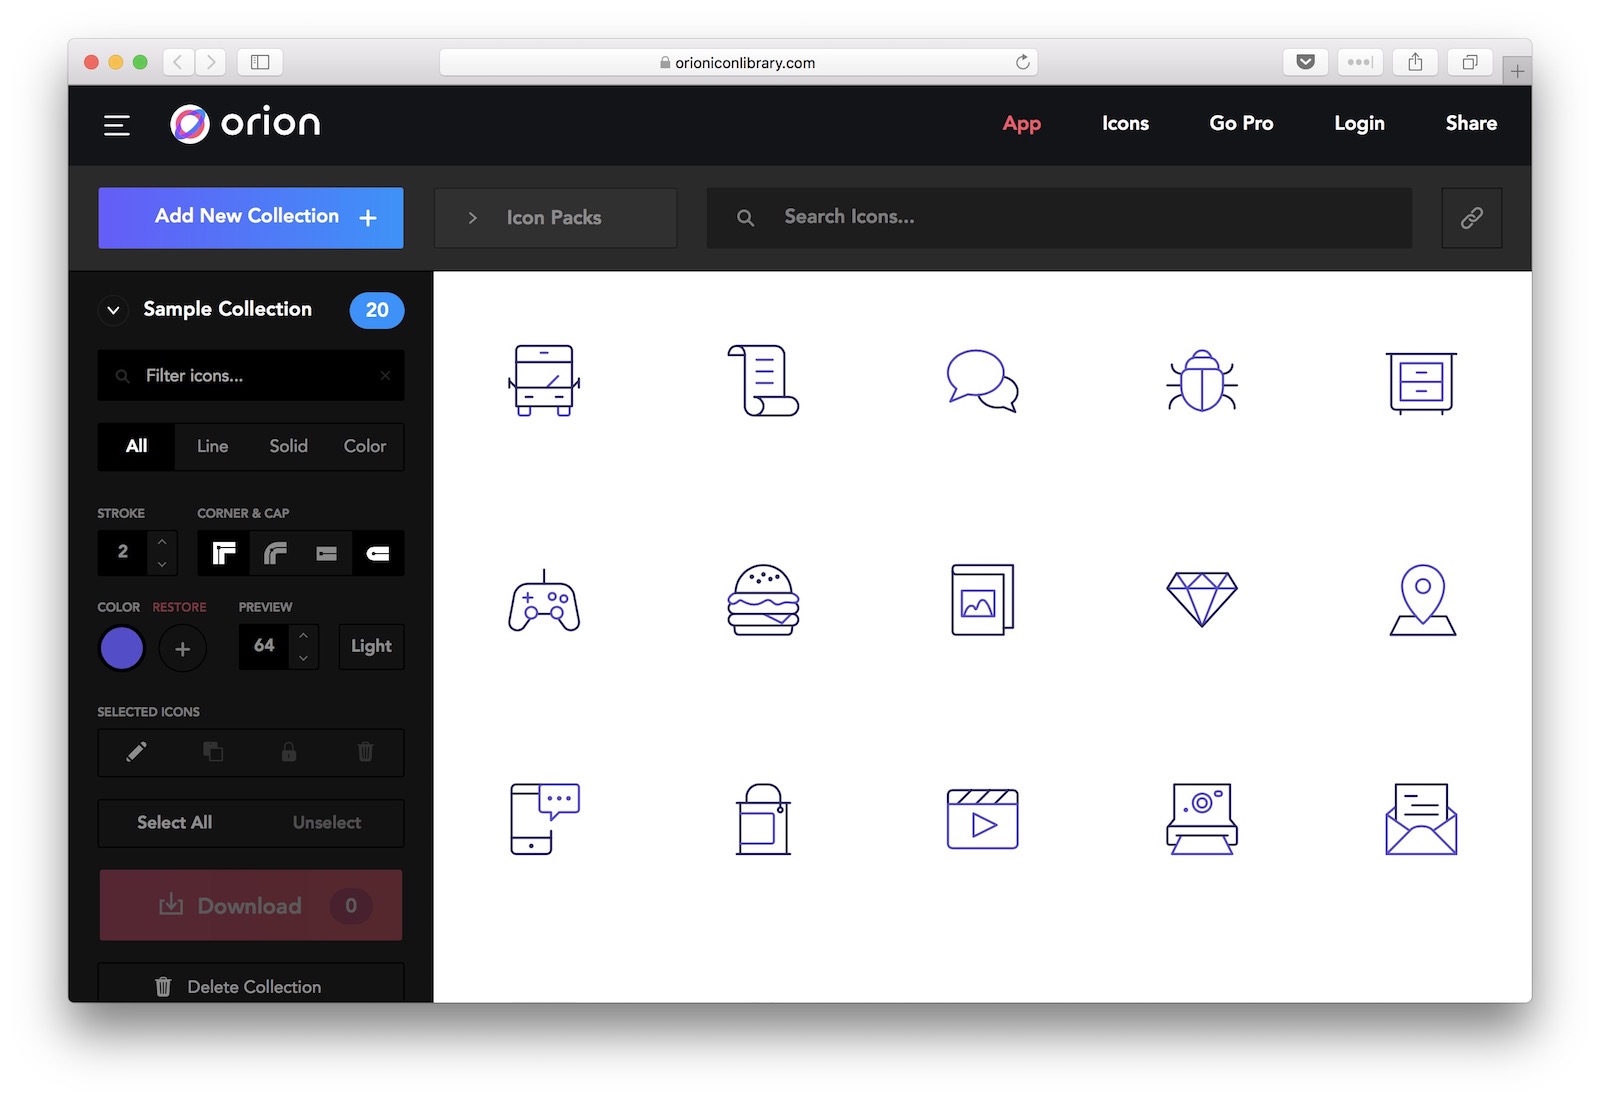
Task: Click the share link icon beside the search bar
Action: (x=1471, y=217)
